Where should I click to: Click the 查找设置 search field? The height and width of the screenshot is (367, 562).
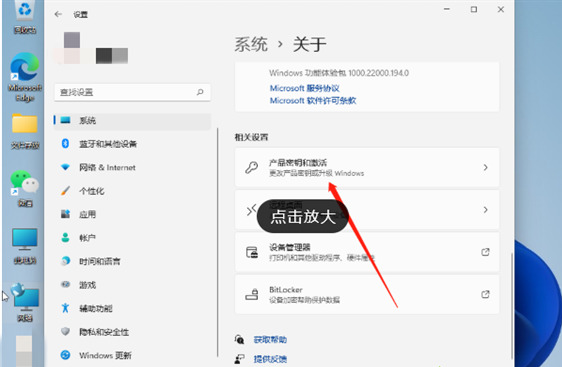pos(132,92)
